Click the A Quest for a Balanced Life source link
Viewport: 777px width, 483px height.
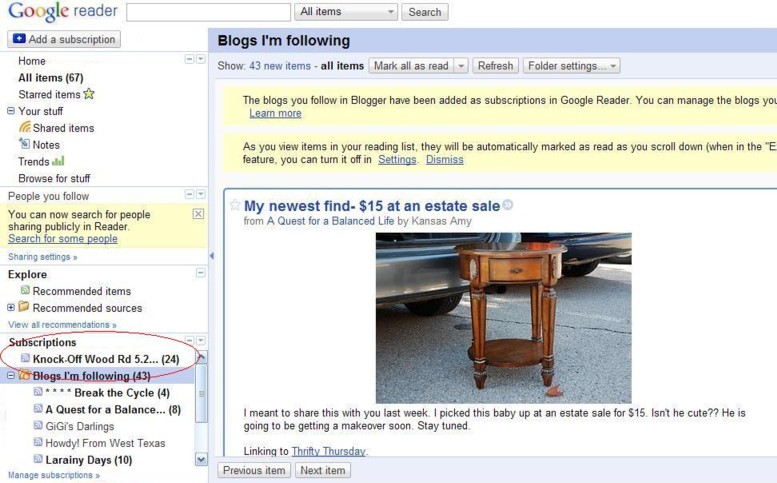click(x=331, y=221)
